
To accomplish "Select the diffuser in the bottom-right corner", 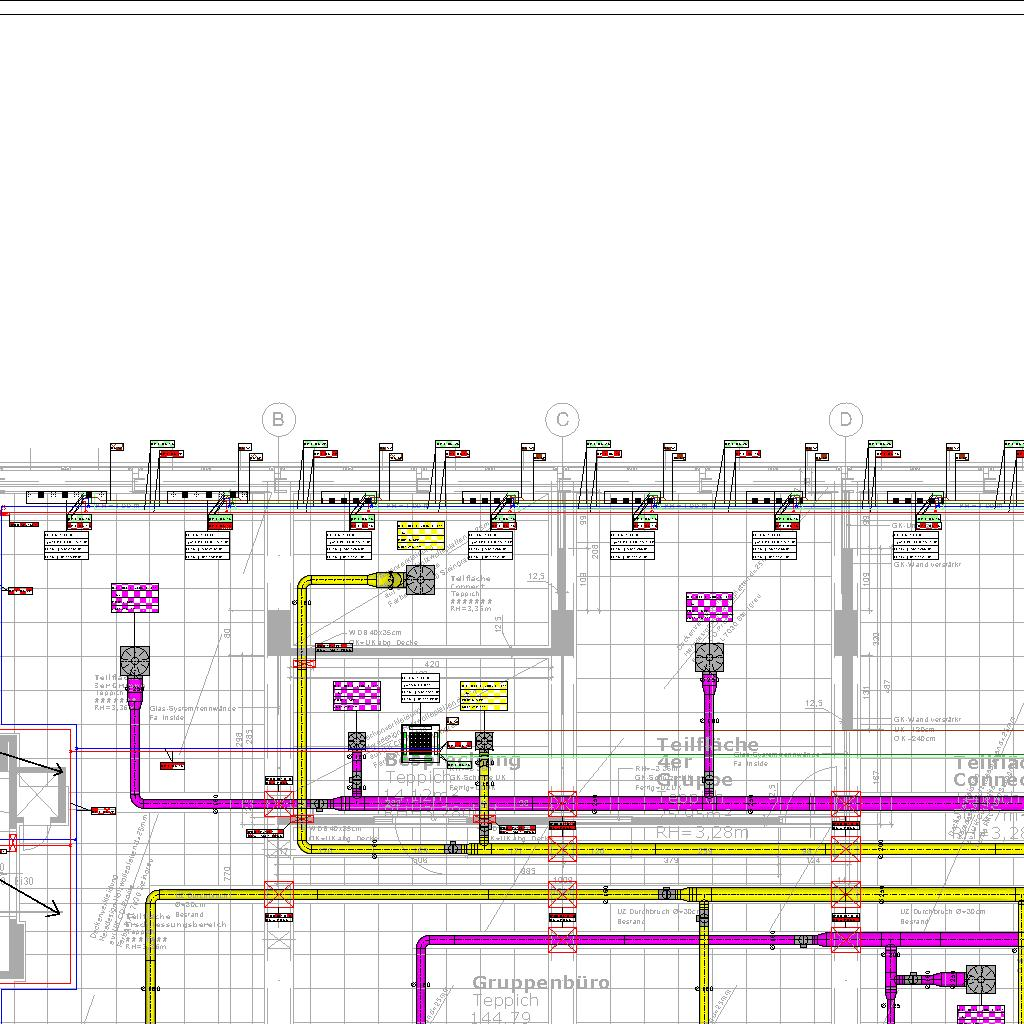I will click(x=980, y=980).
